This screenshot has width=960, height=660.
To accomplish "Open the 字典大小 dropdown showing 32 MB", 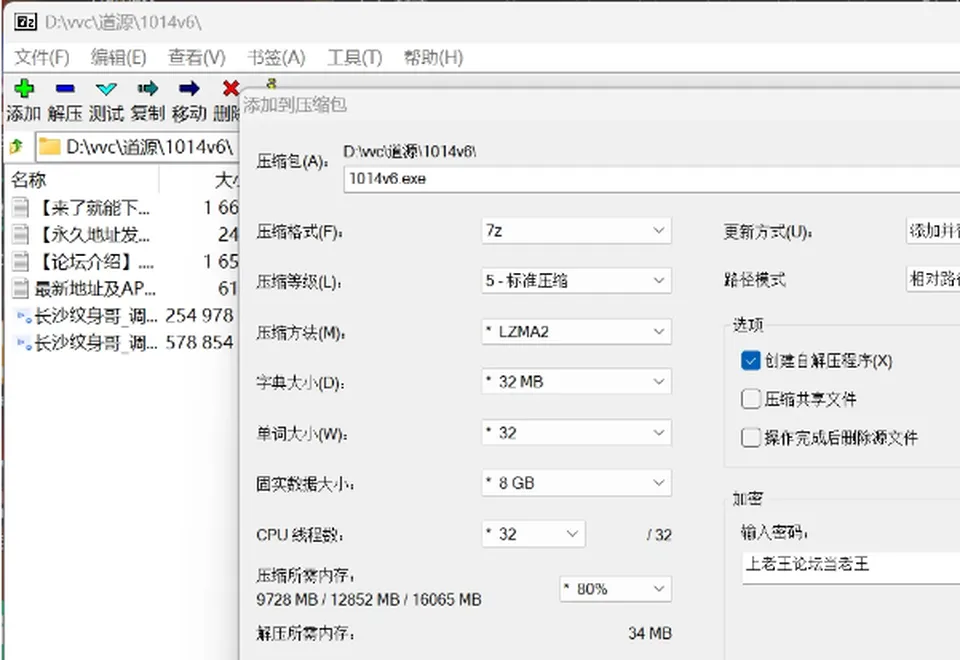I will [x=576, y=382].
